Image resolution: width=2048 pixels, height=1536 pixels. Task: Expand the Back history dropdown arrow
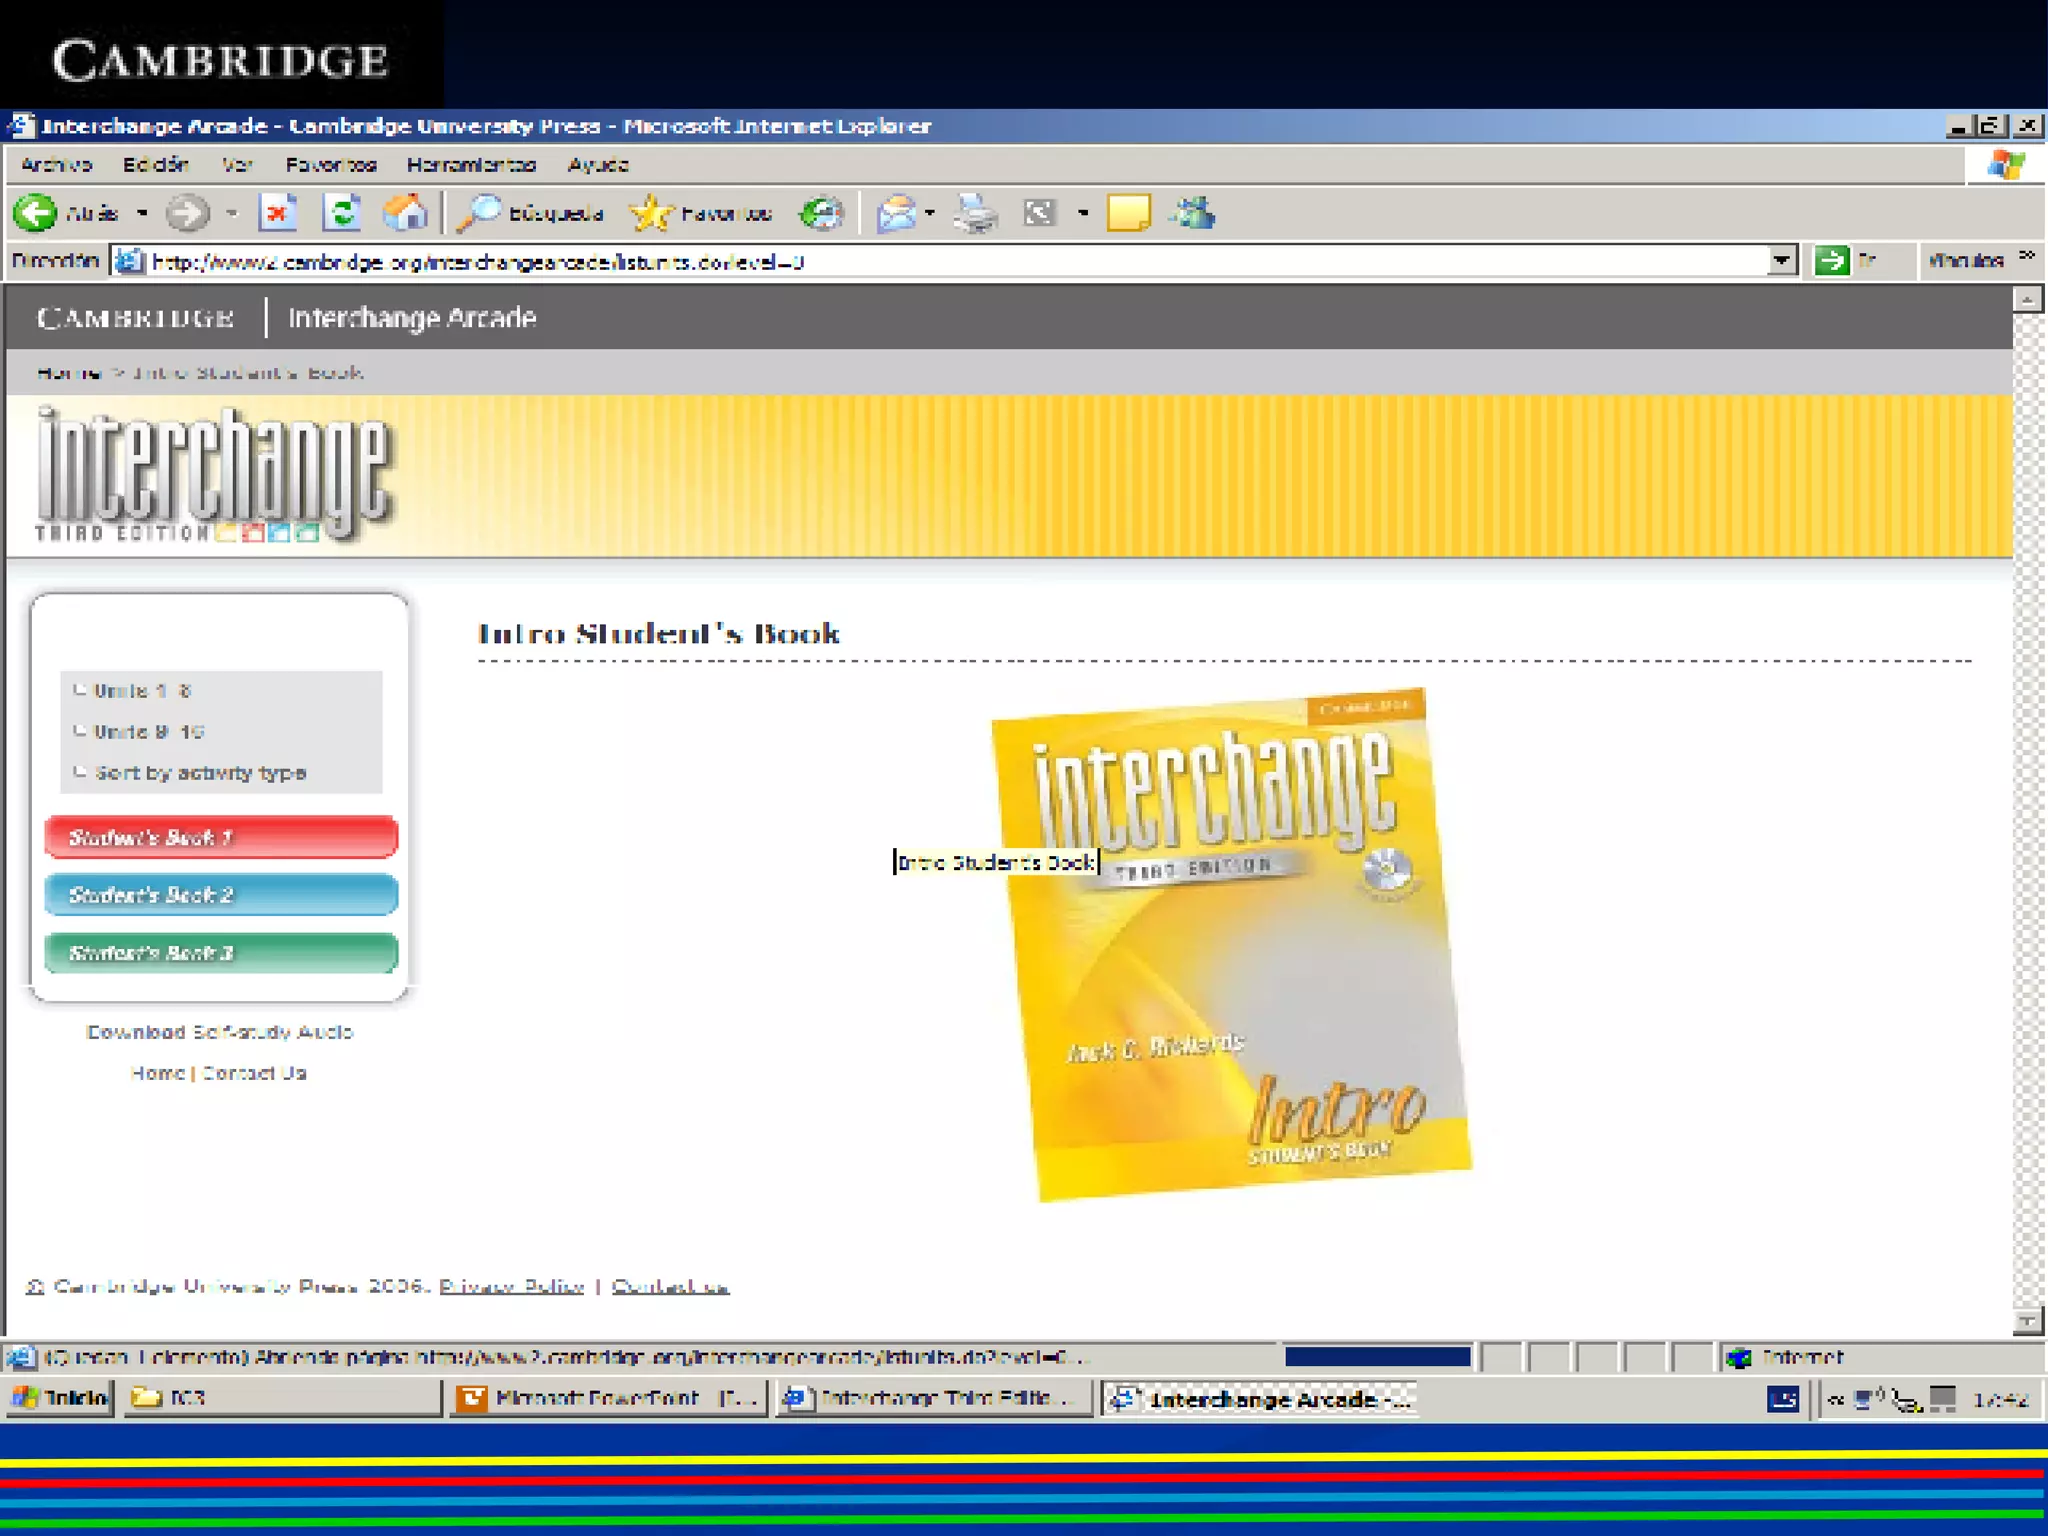click(x=142, y=213)
